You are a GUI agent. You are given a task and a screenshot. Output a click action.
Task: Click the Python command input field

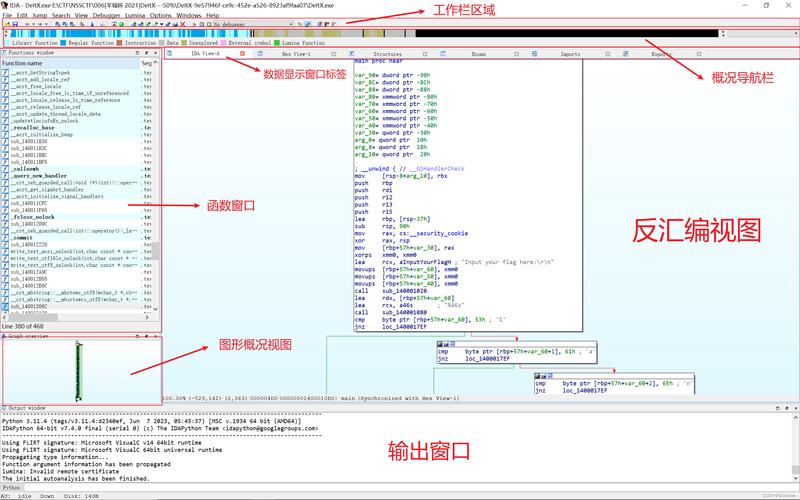click(x=410, y=488)
